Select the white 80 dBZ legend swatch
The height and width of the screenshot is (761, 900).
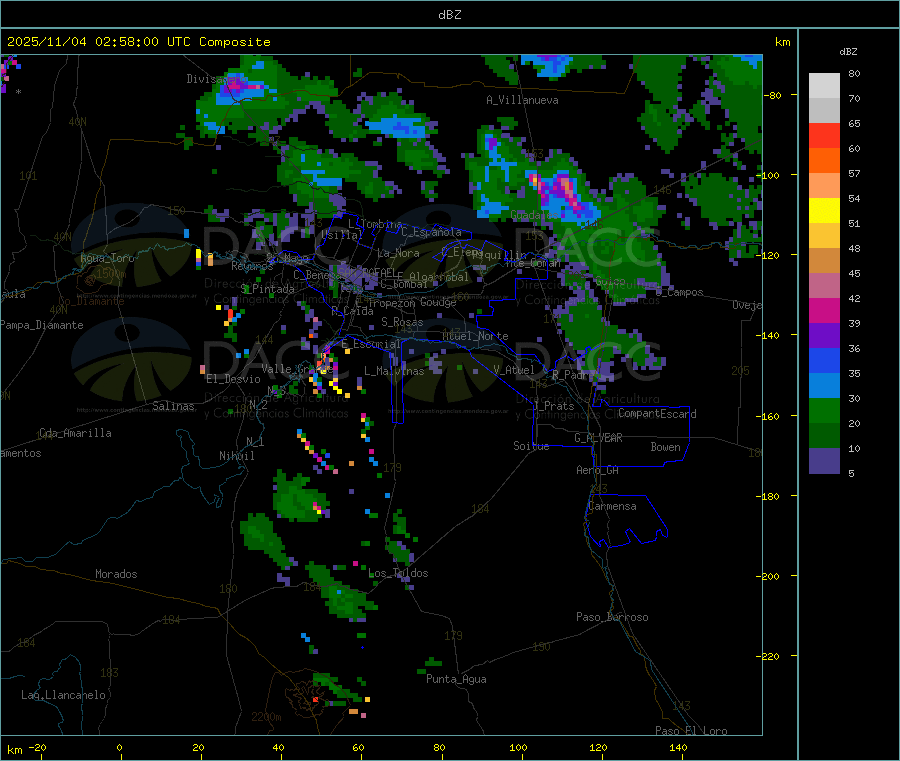coord(824,86)
